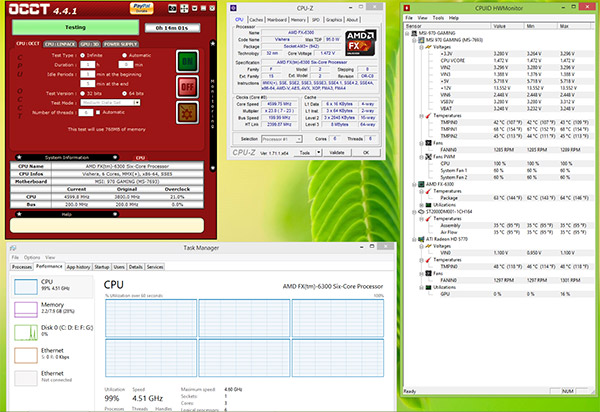This screenshot has width=600, height=412.
Task: Open SPD tab in CPU-Z
Action: click(x=316, y=20)
